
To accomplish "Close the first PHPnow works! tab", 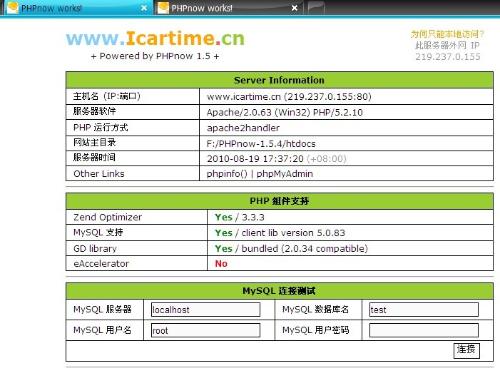I will coord(144,8).
